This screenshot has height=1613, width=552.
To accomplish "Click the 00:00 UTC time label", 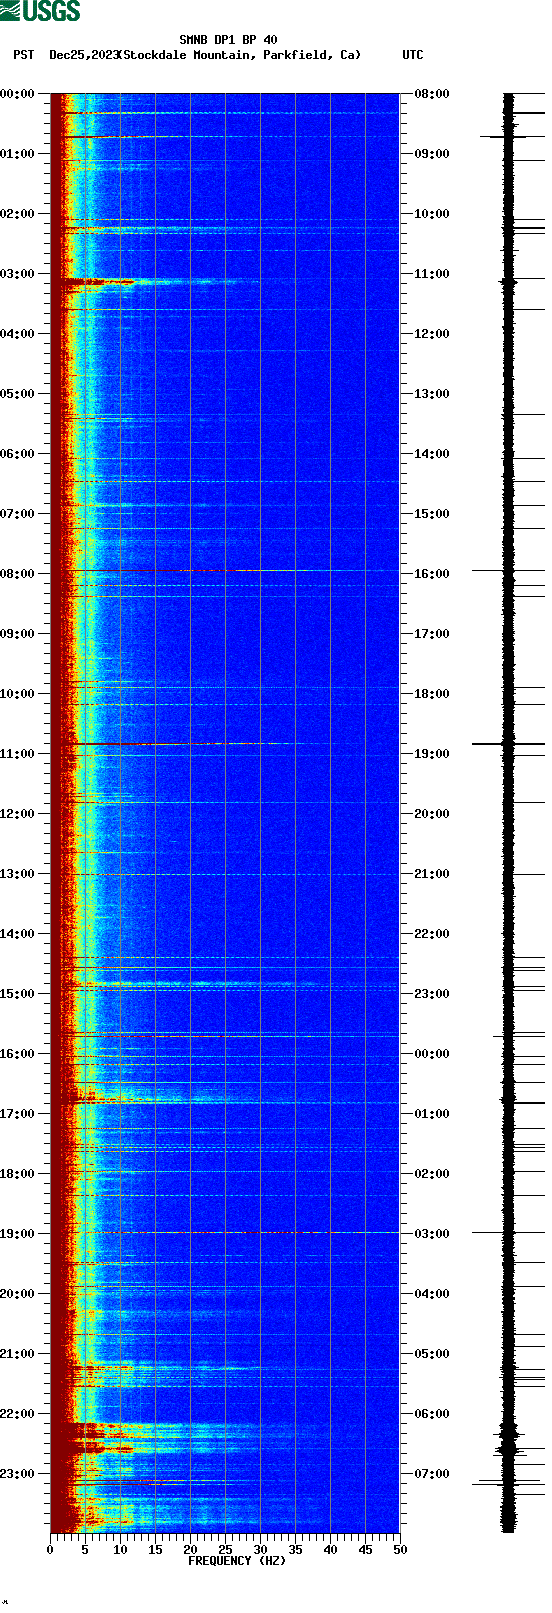I will (432, 1054).
